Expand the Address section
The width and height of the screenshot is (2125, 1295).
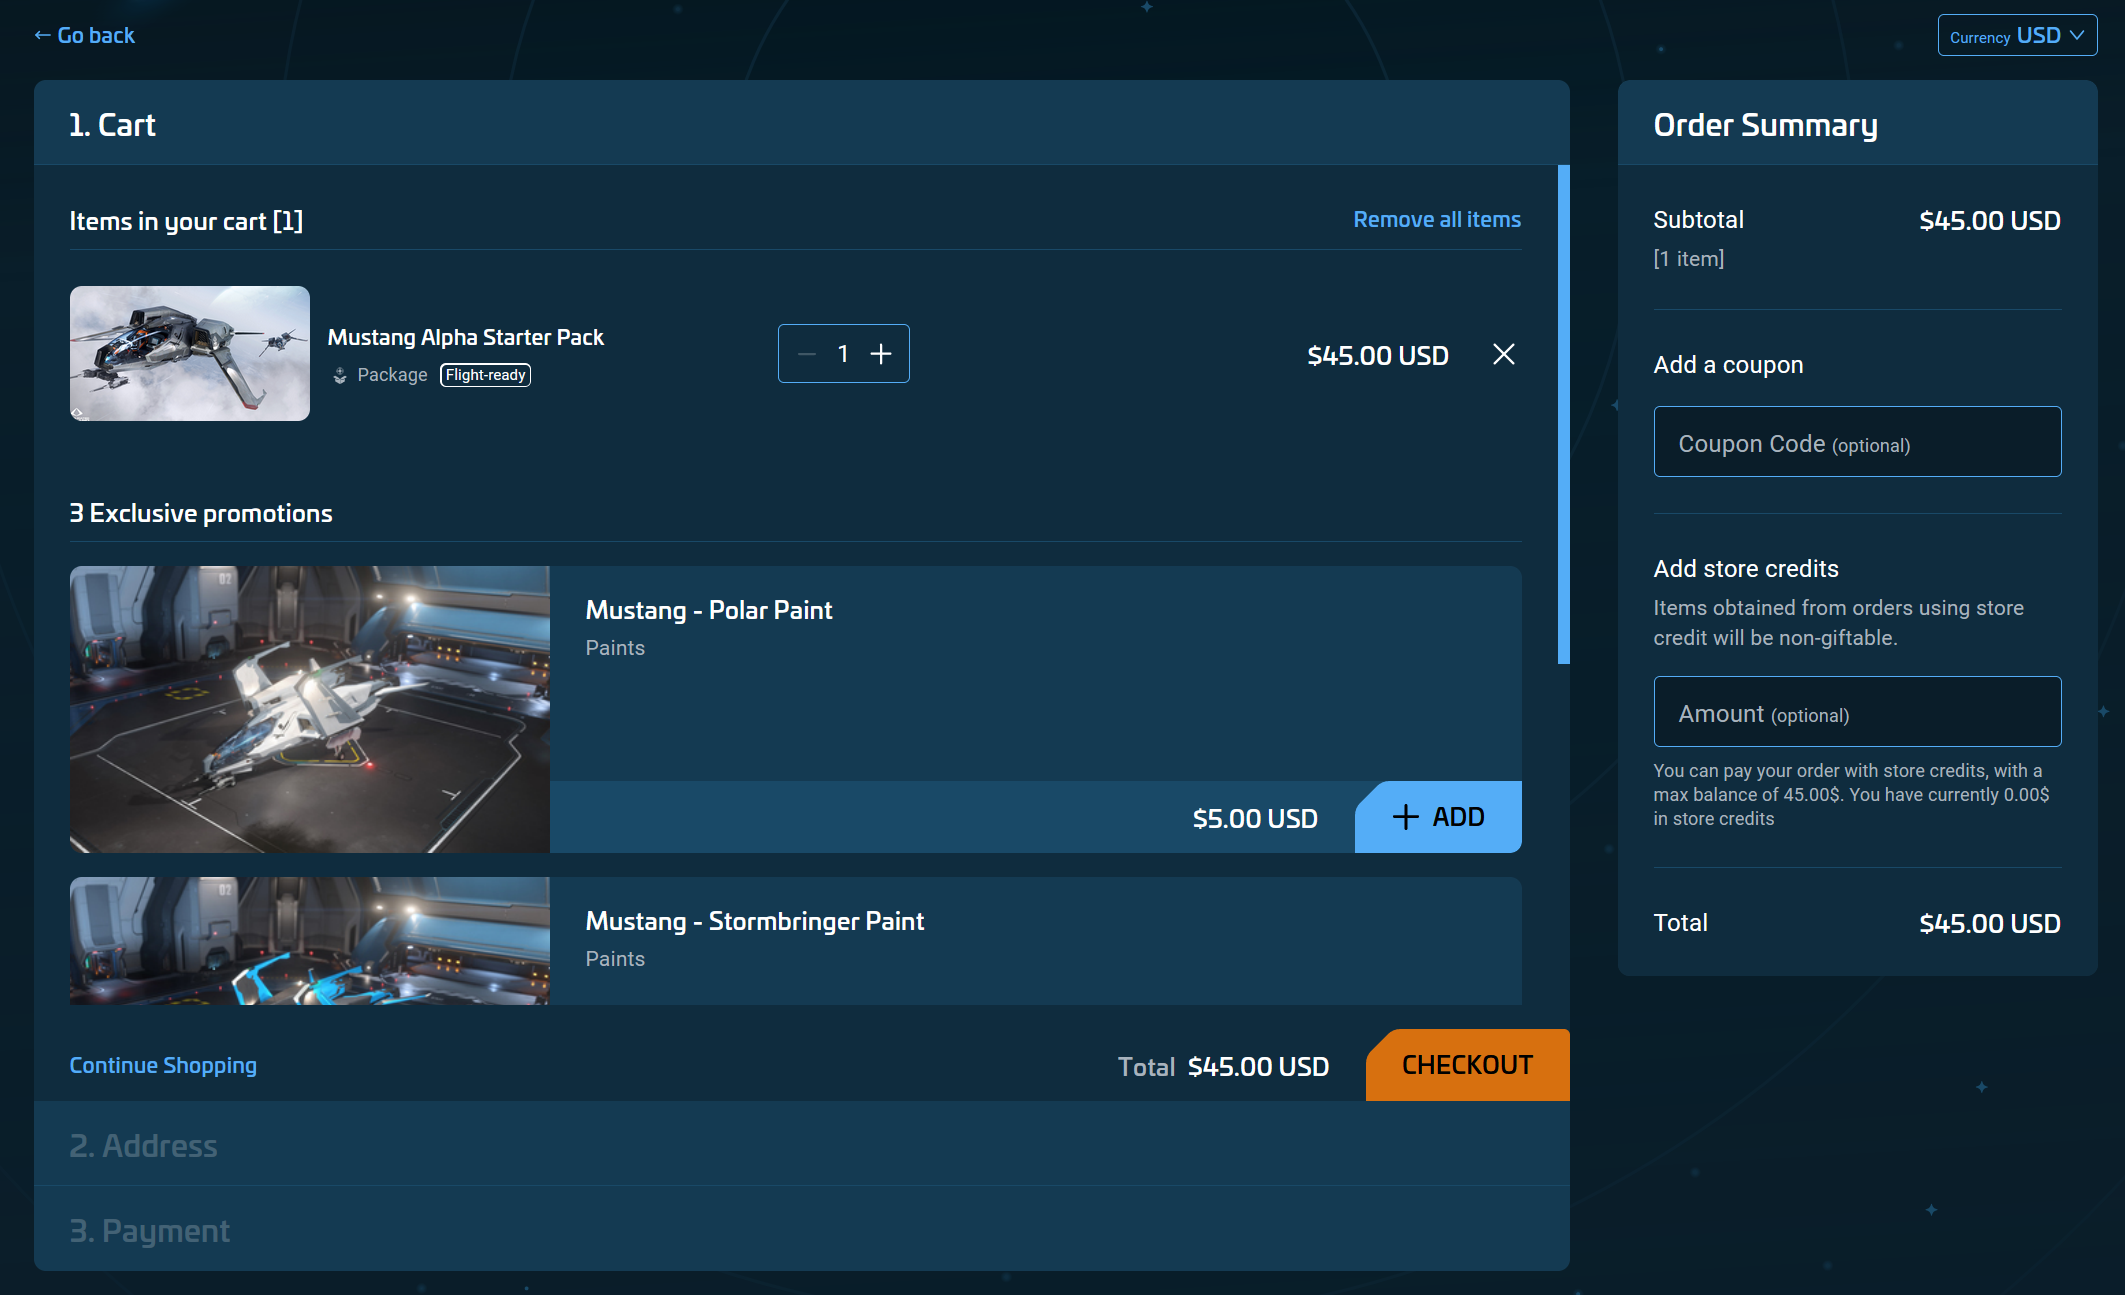[143, 1145]
